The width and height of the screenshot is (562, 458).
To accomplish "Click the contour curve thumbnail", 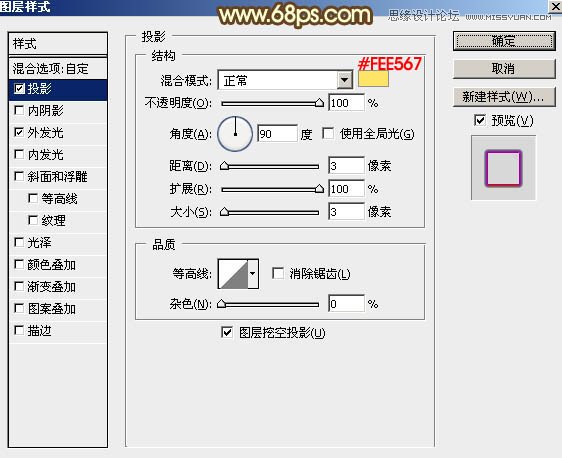I will [233, 274].
